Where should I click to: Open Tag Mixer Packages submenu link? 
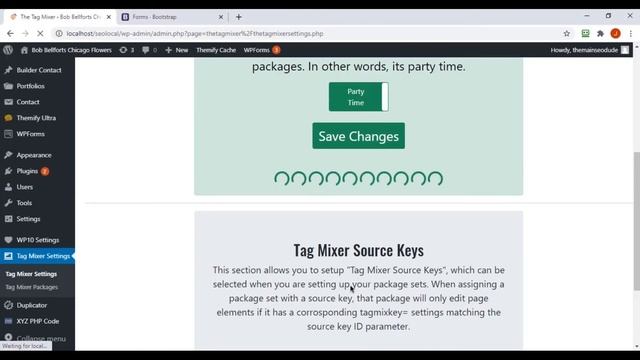point(31,287)
